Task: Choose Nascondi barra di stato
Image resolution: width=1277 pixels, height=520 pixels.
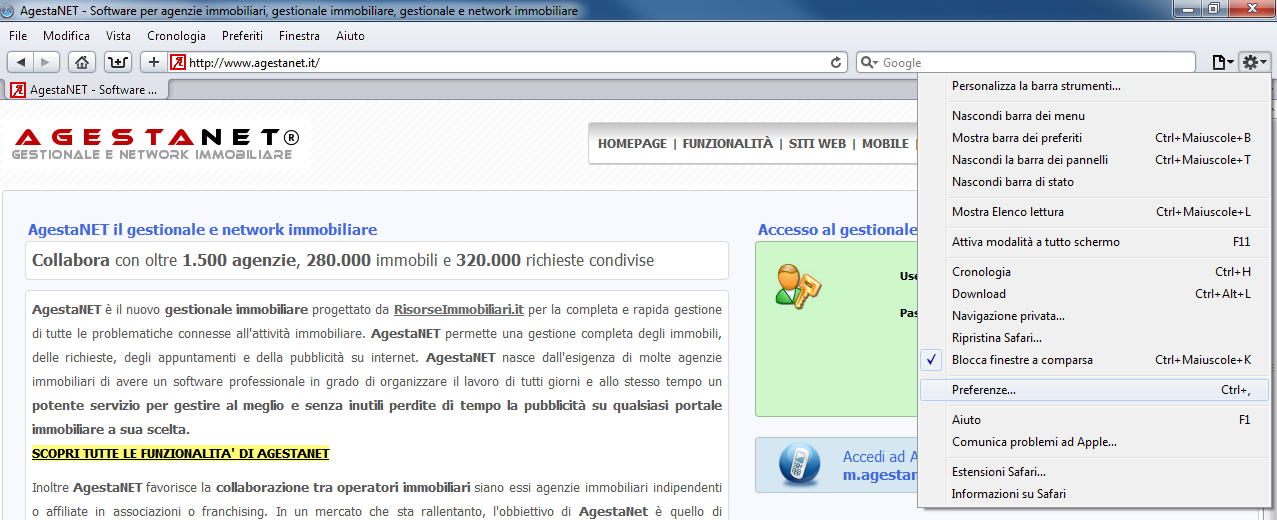Action: point(1094,182)
